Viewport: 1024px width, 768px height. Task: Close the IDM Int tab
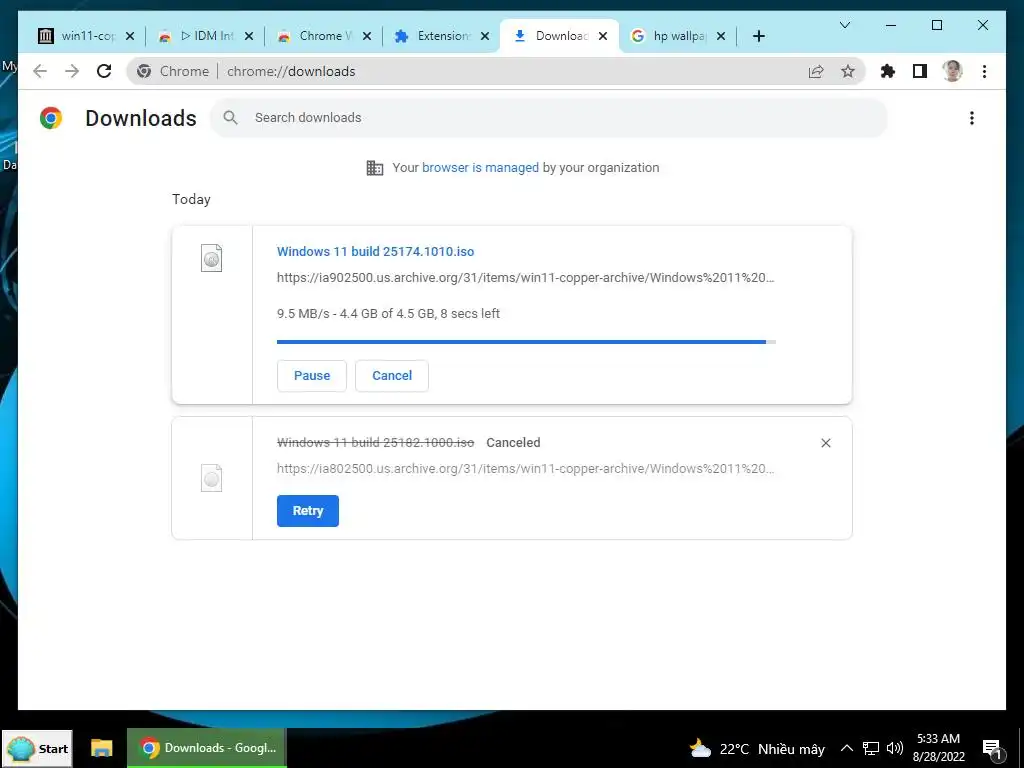point(249,37)
